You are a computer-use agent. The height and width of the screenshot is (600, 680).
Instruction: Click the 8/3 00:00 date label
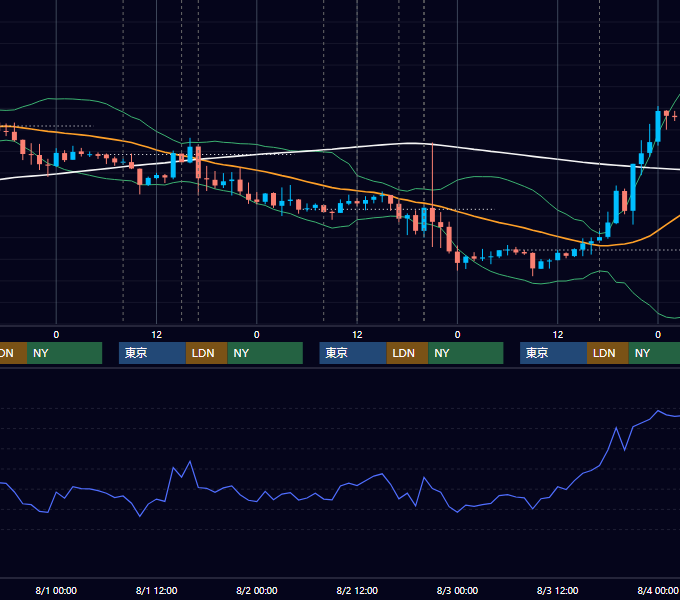pos(457,590)
